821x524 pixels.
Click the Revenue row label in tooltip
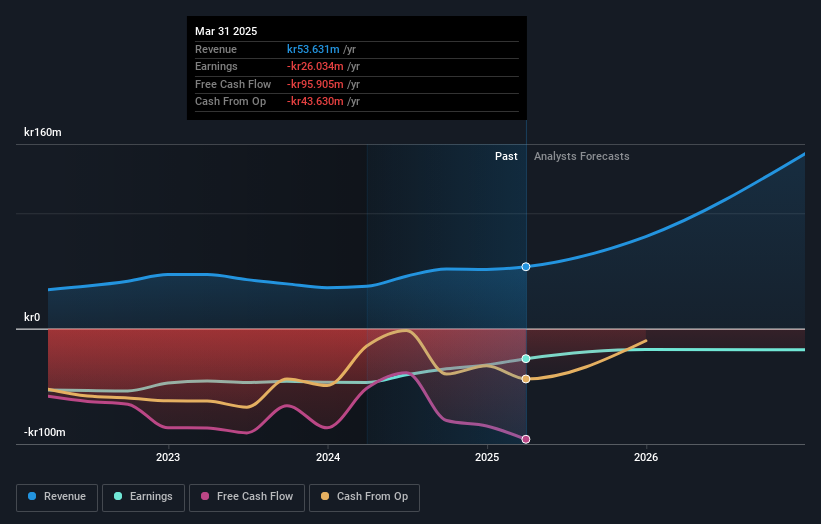(x=216, y=49)
